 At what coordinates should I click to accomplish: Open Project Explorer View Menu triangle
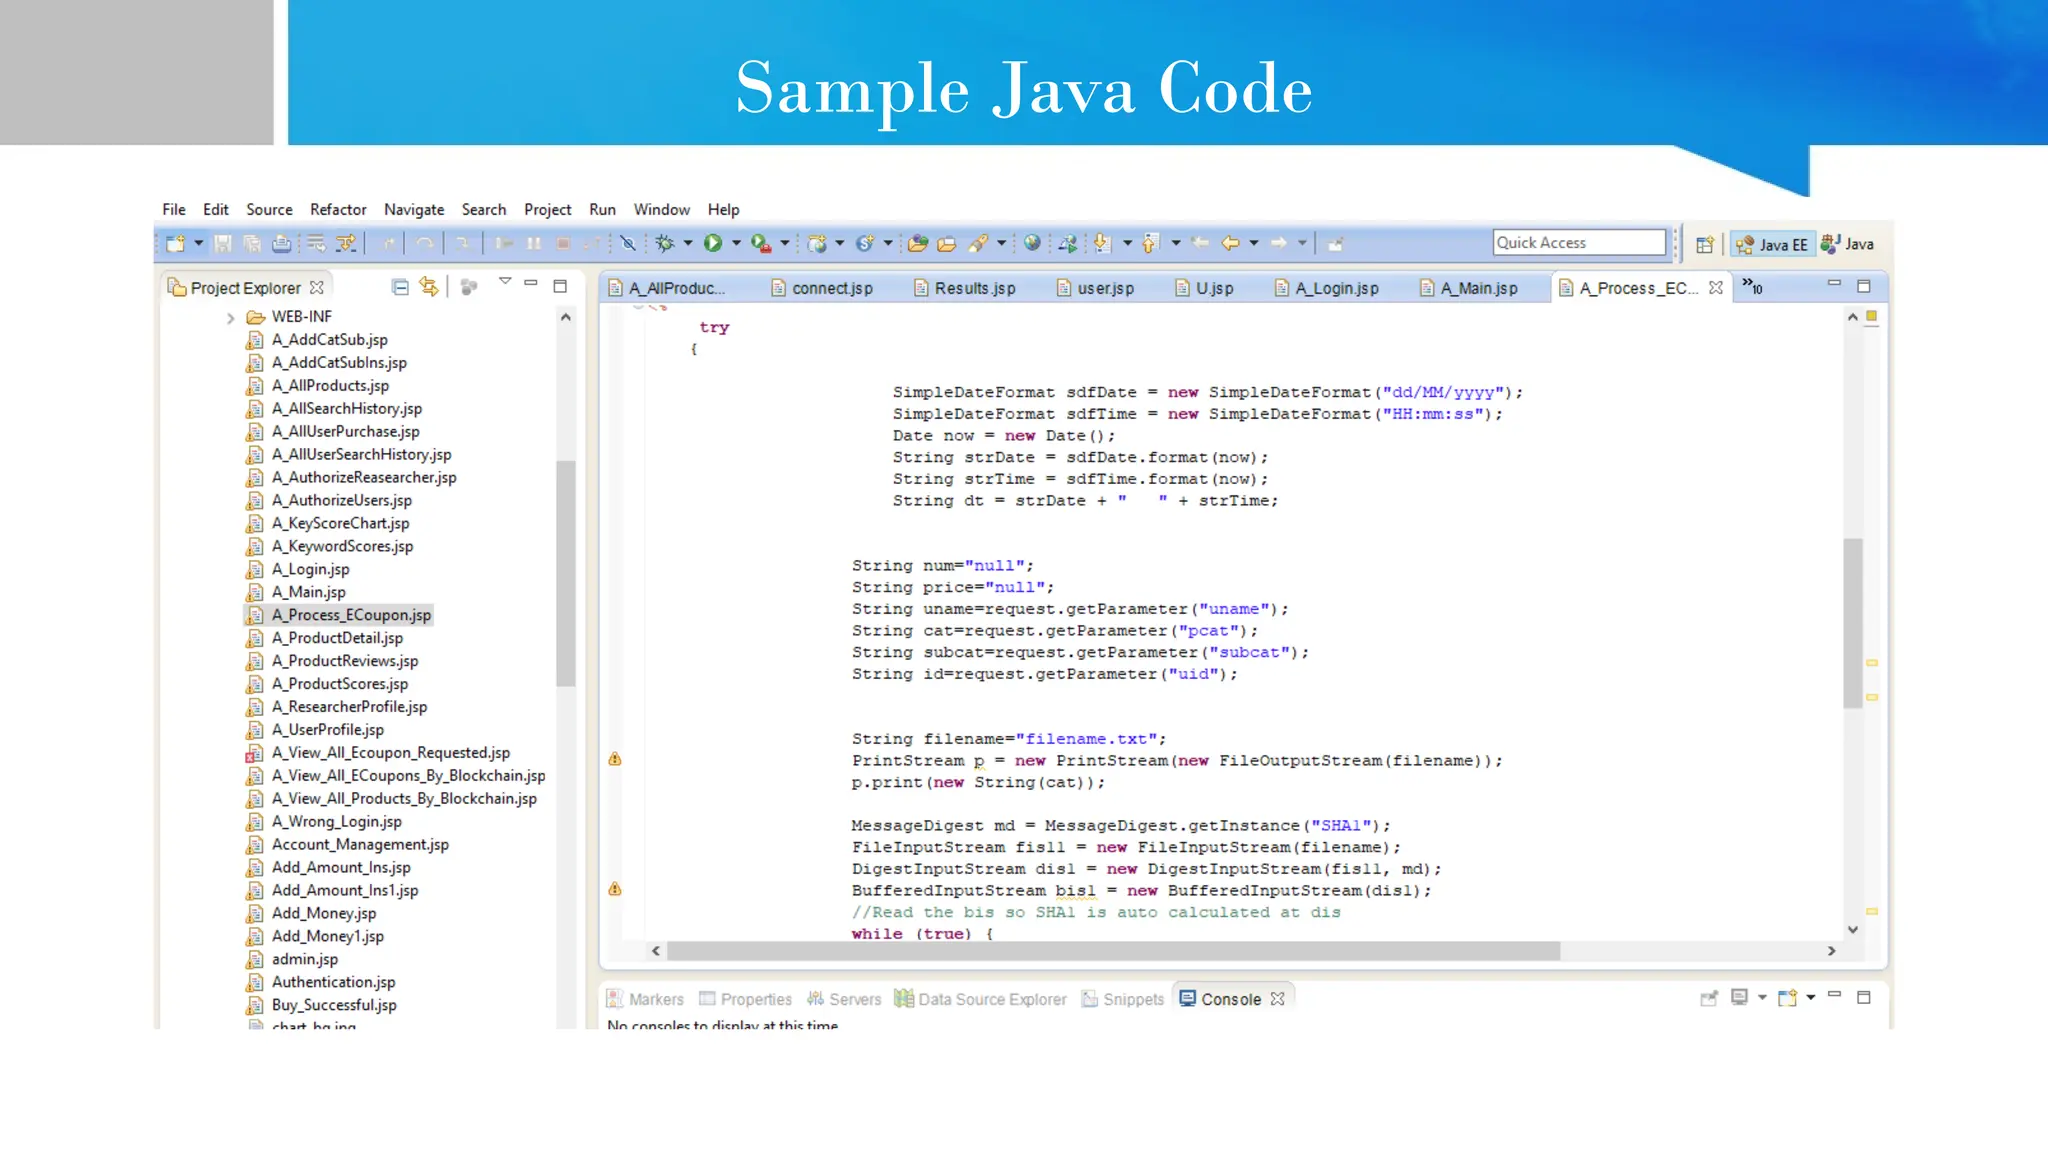505,283
